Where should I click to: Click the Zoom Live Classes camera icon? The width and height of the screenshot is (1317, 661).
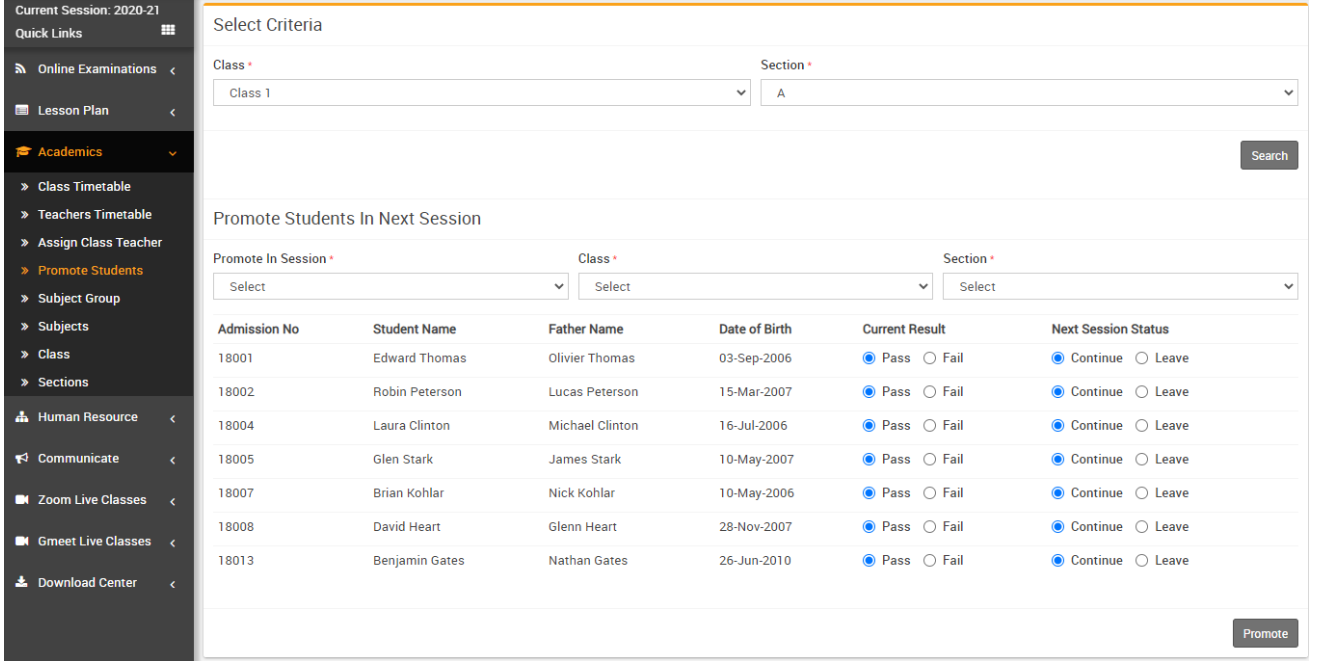click(22, 500)
